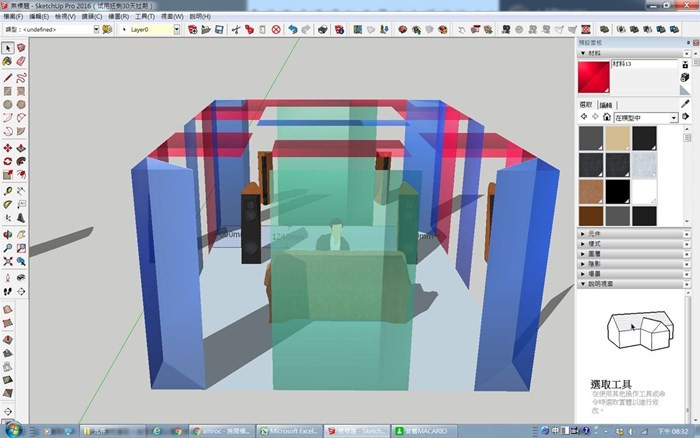Select the Paint Bucket tool
Screen dimensions: 700x438
click(8, 62)
